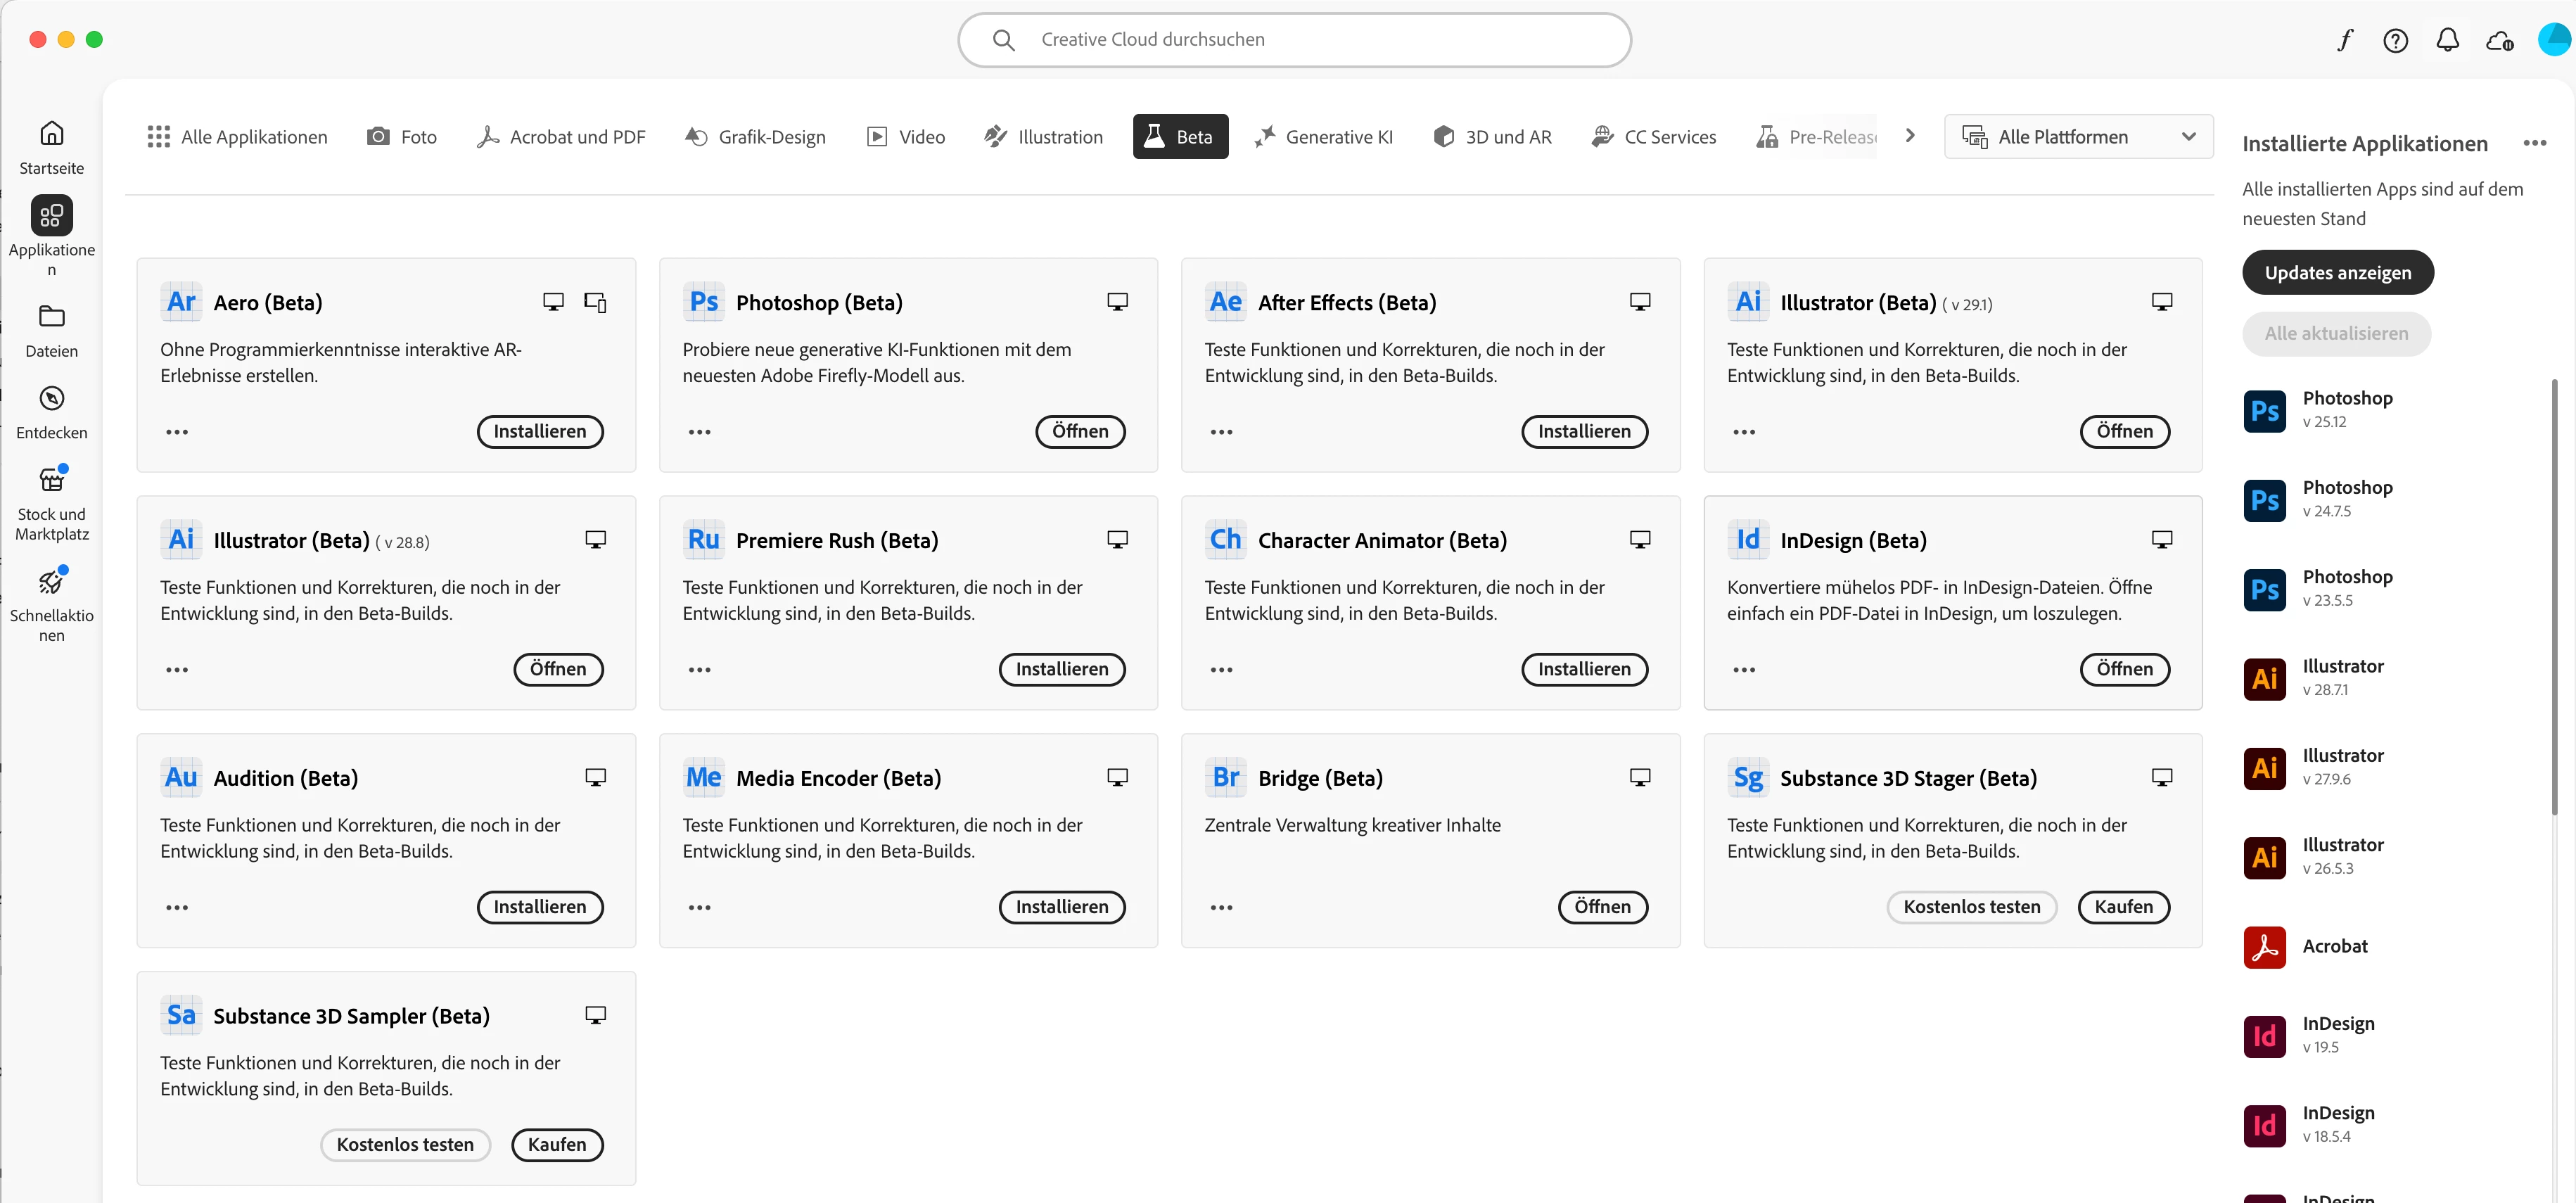Screen dimensions: 2576x1203
Task: Click Kostenlos testen for Substance 3D Stager
Action: (x=1971, y=907)
